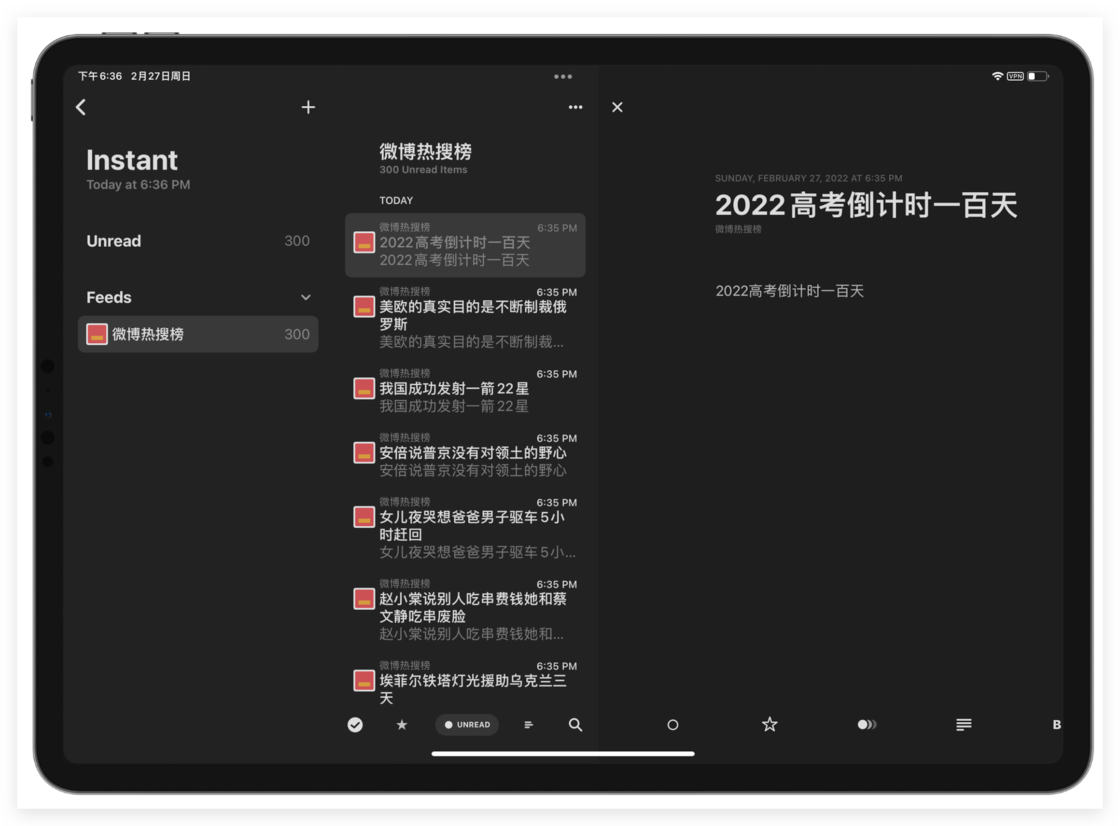
Task: Open the multitasking dots at top center
Action: [563, 76]
